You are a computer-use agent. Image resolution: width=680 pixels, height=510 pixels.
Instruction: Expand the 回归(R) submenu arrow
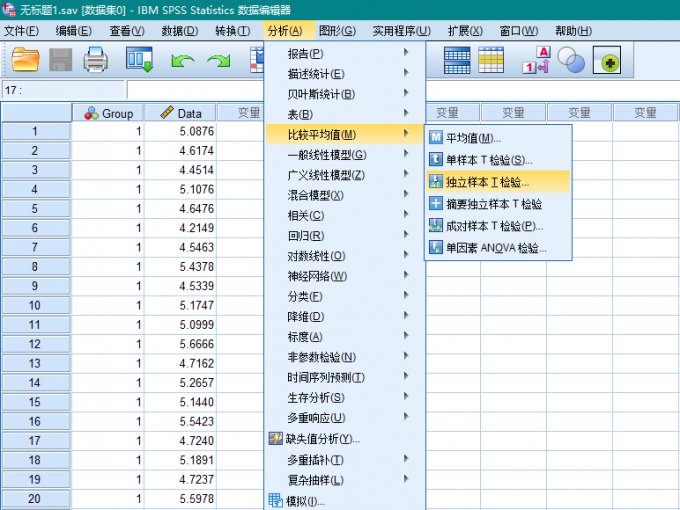(406, 235)
